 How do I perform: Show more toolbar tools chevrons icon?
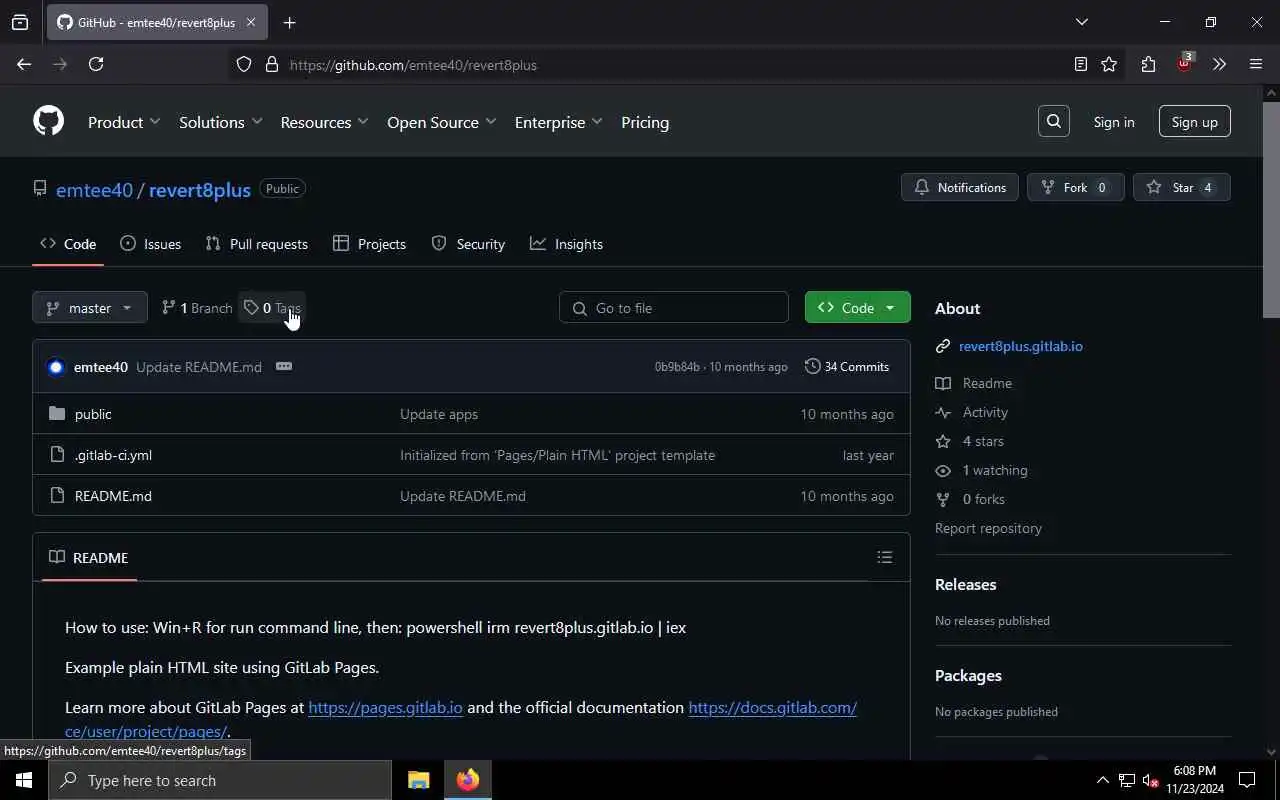click(x=1219, y=64)
